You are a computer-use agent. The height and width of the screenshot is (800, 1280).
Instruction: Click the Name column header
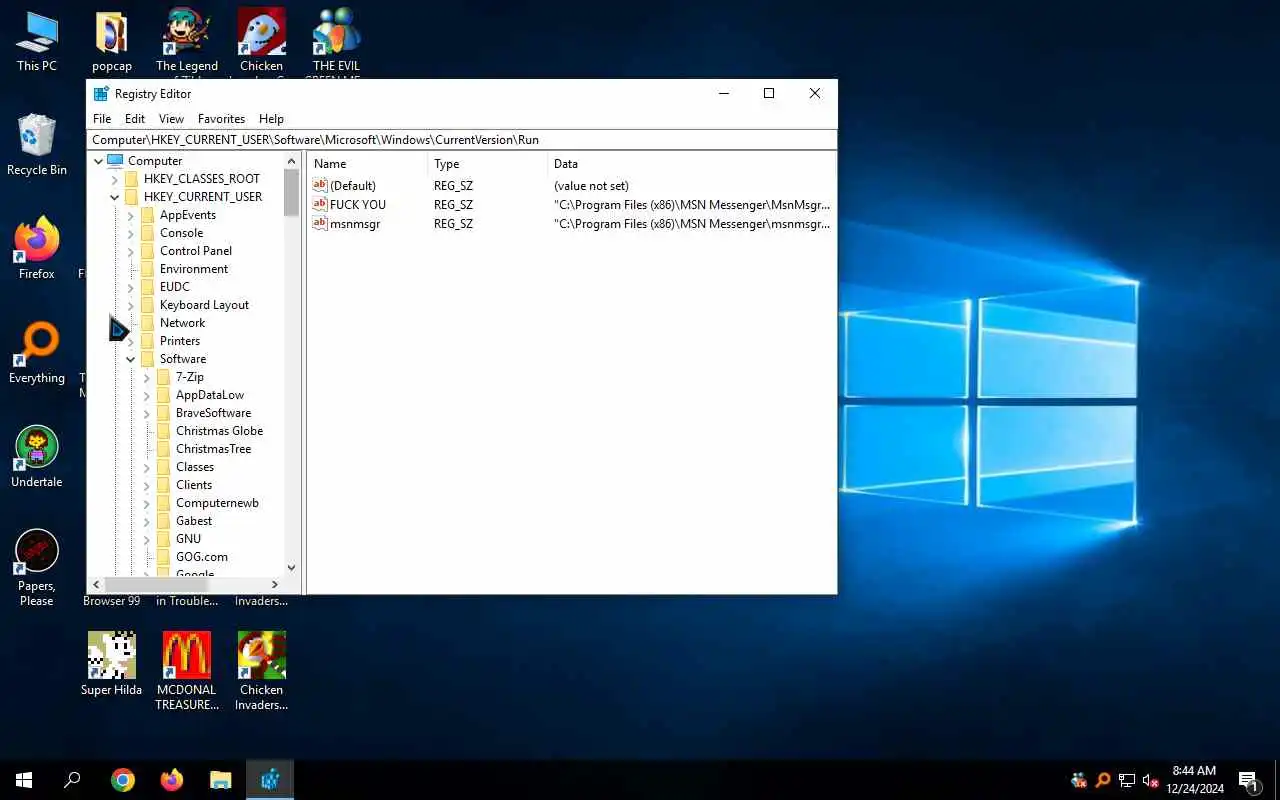tap(367, 164)
